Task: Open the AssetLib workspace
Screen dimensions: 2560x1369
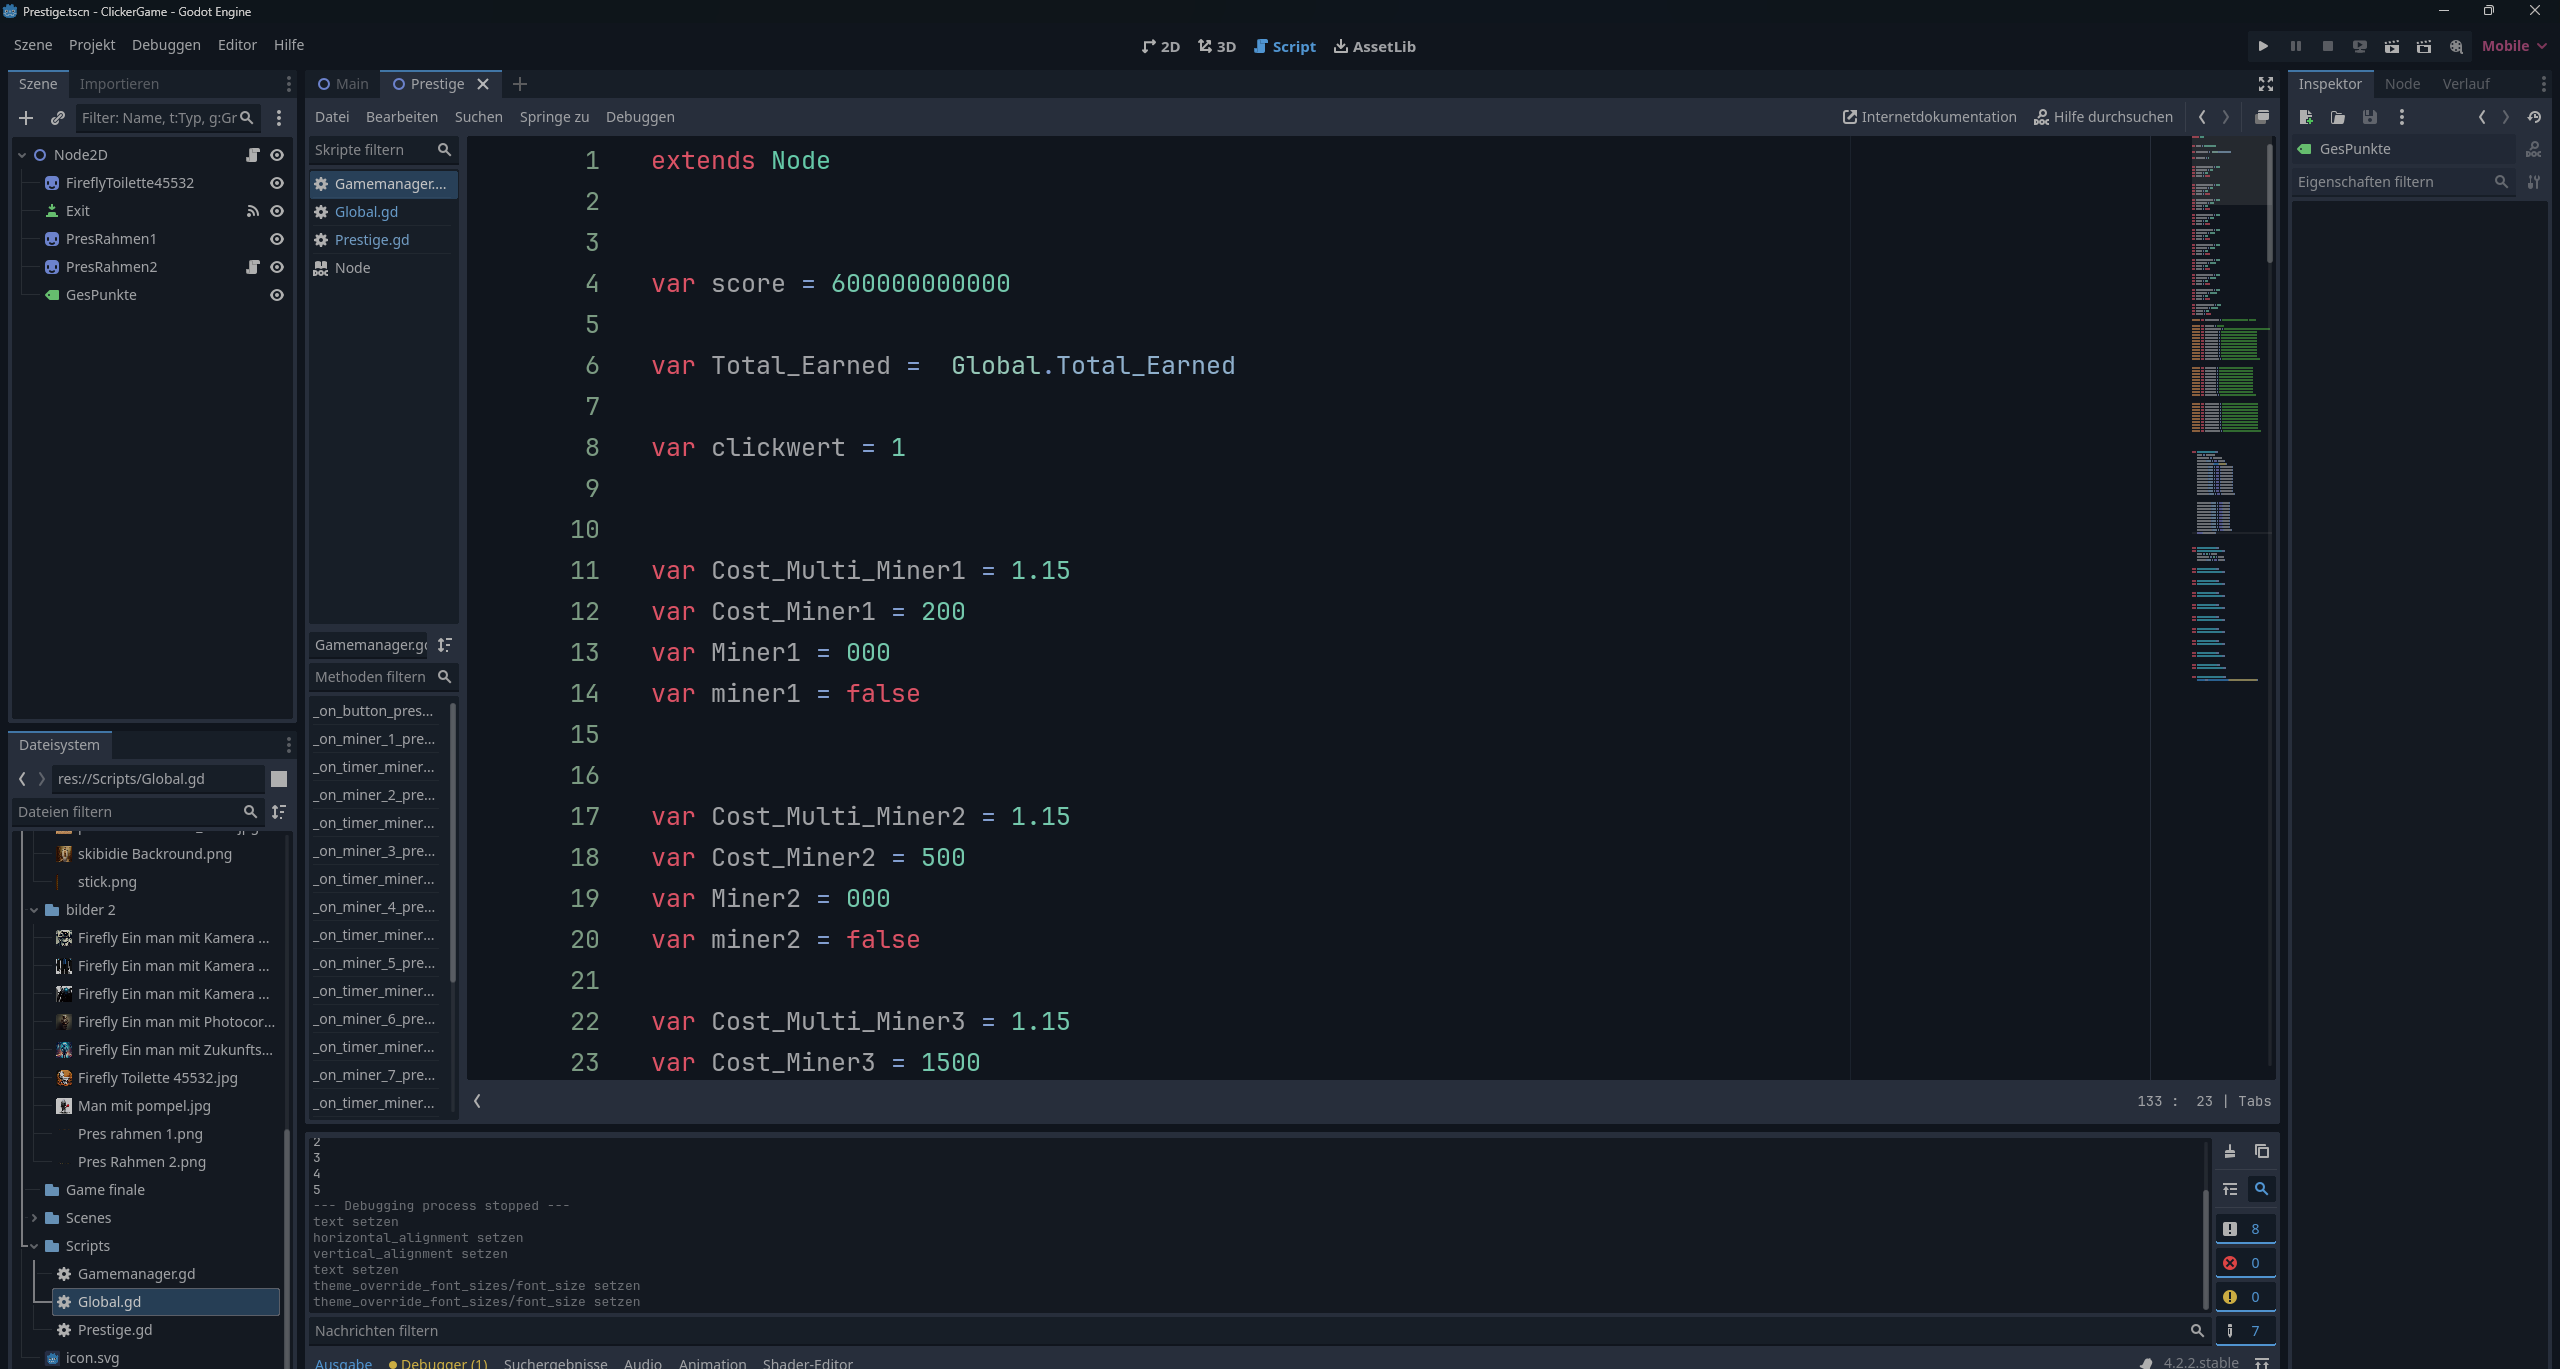Action: [1375, 46]
